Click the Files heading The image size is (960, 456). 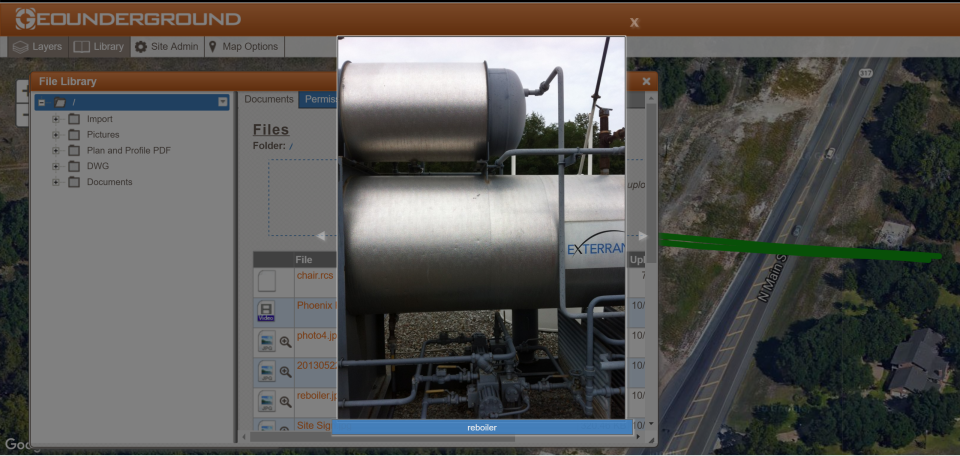click(x=271, y=130)
